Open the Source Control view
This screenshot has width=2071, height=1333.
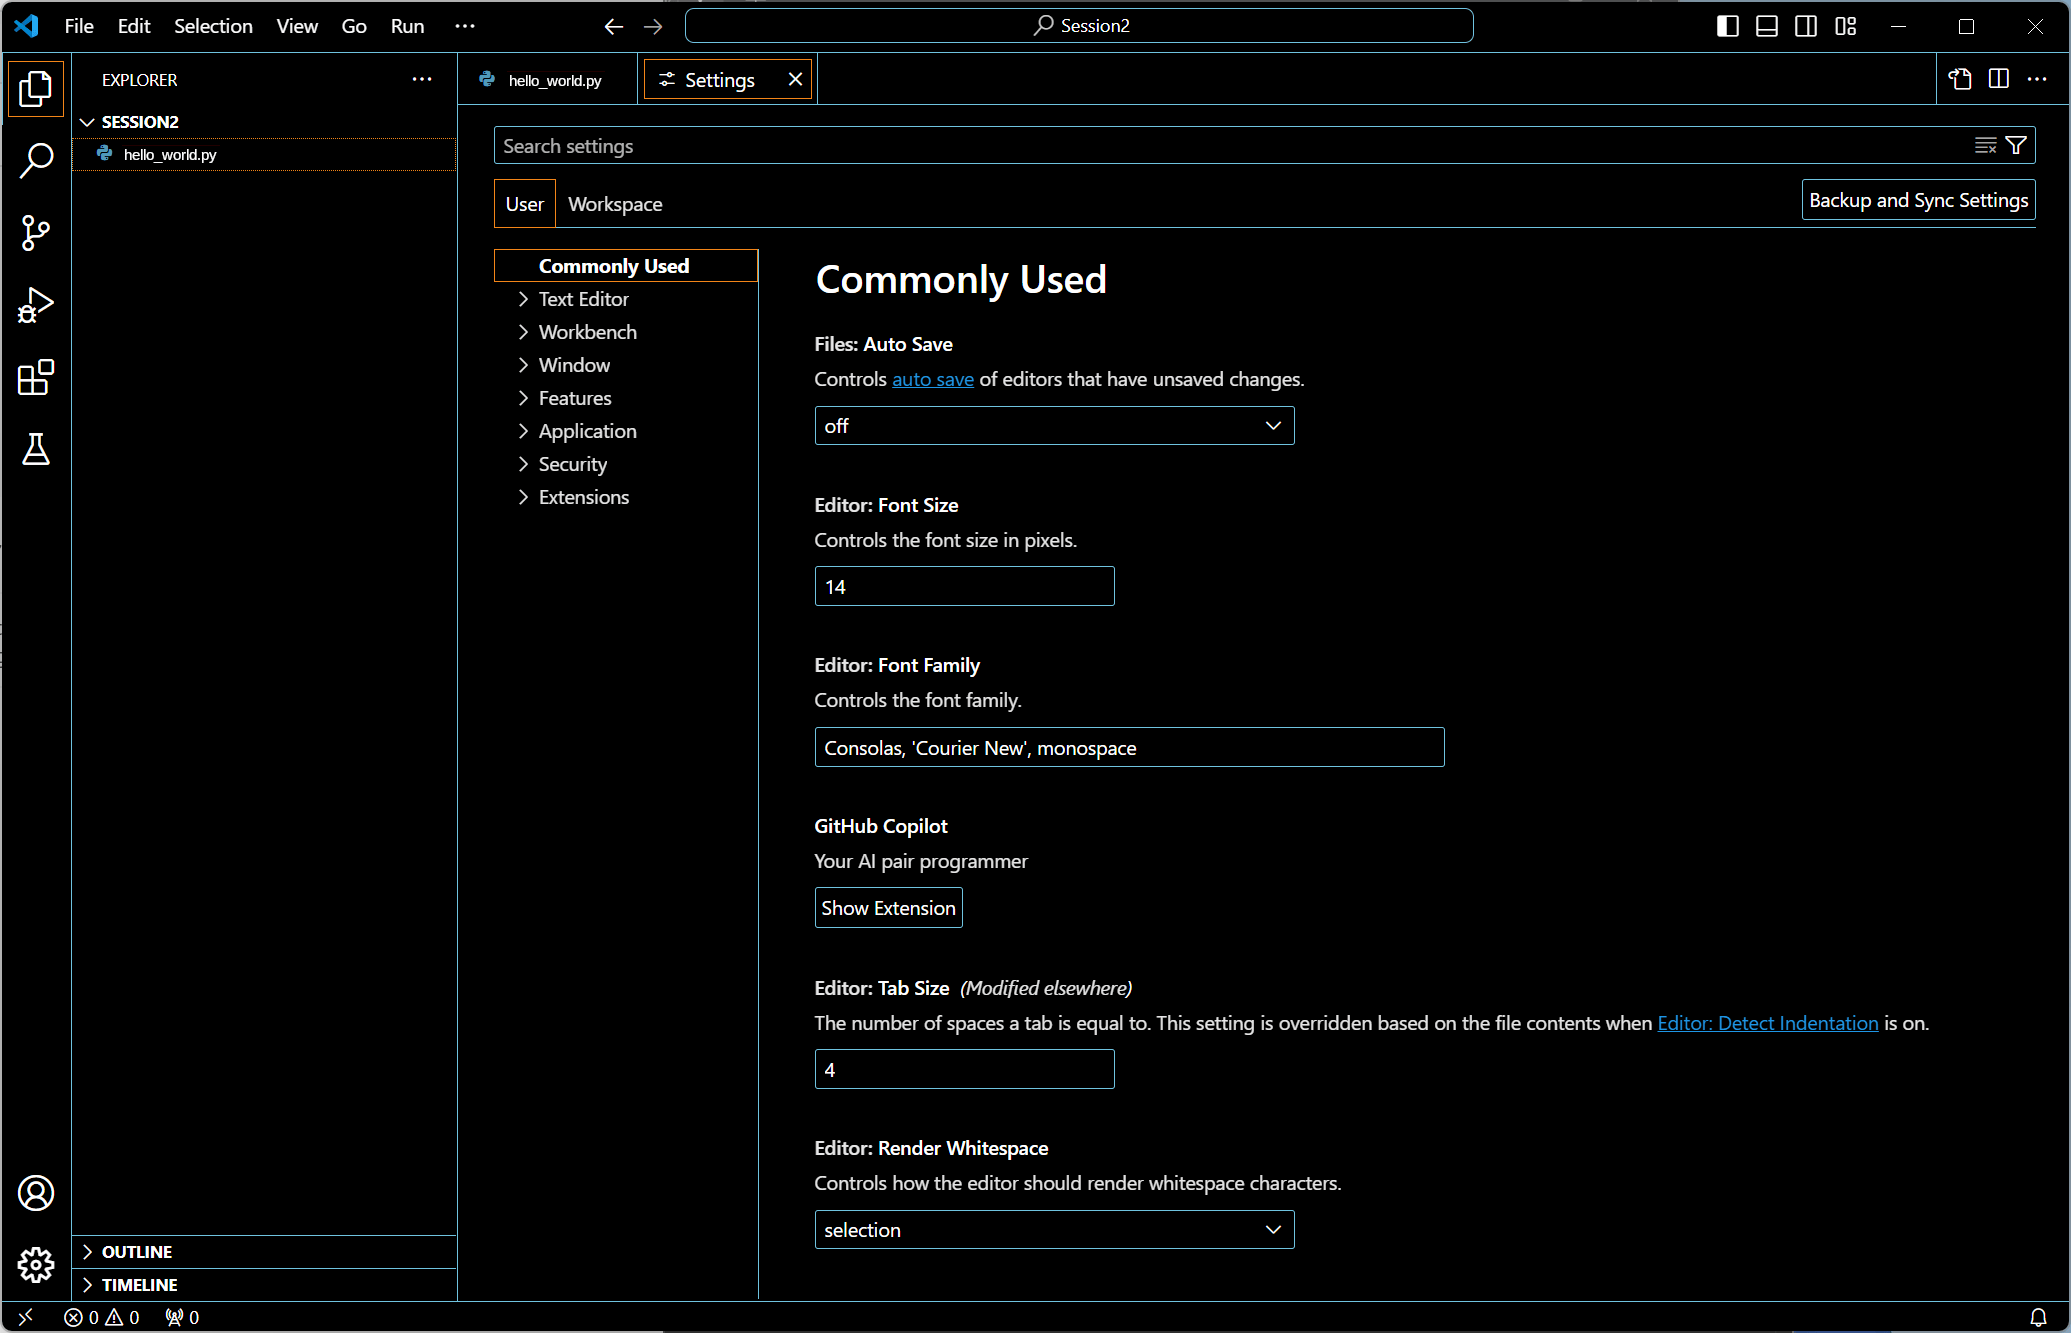(36, 233)
